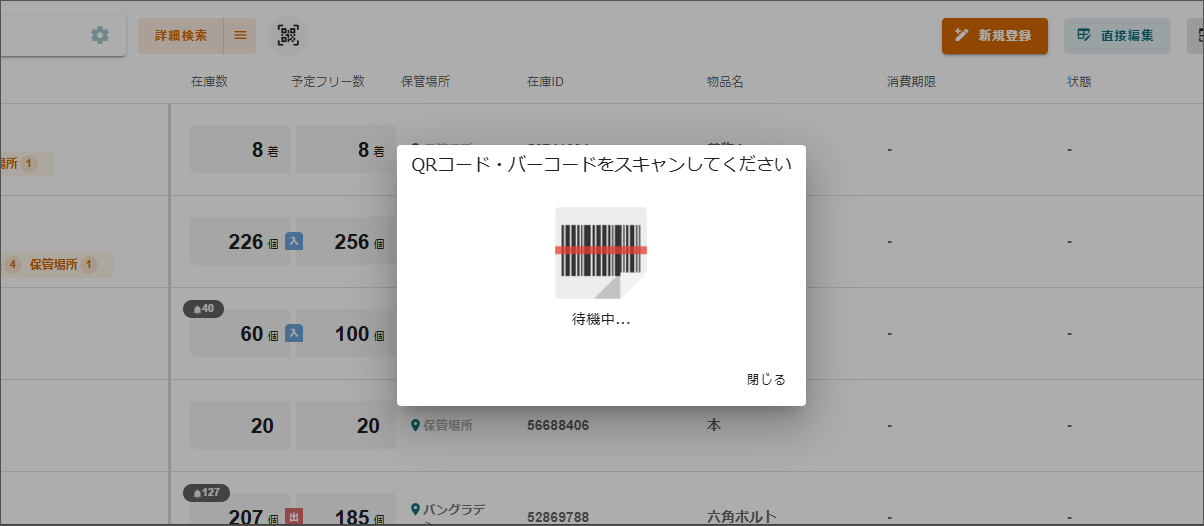The image size is (1204, 526).
Task: Click inventory ID 52869788
Action: coord(558,517)
